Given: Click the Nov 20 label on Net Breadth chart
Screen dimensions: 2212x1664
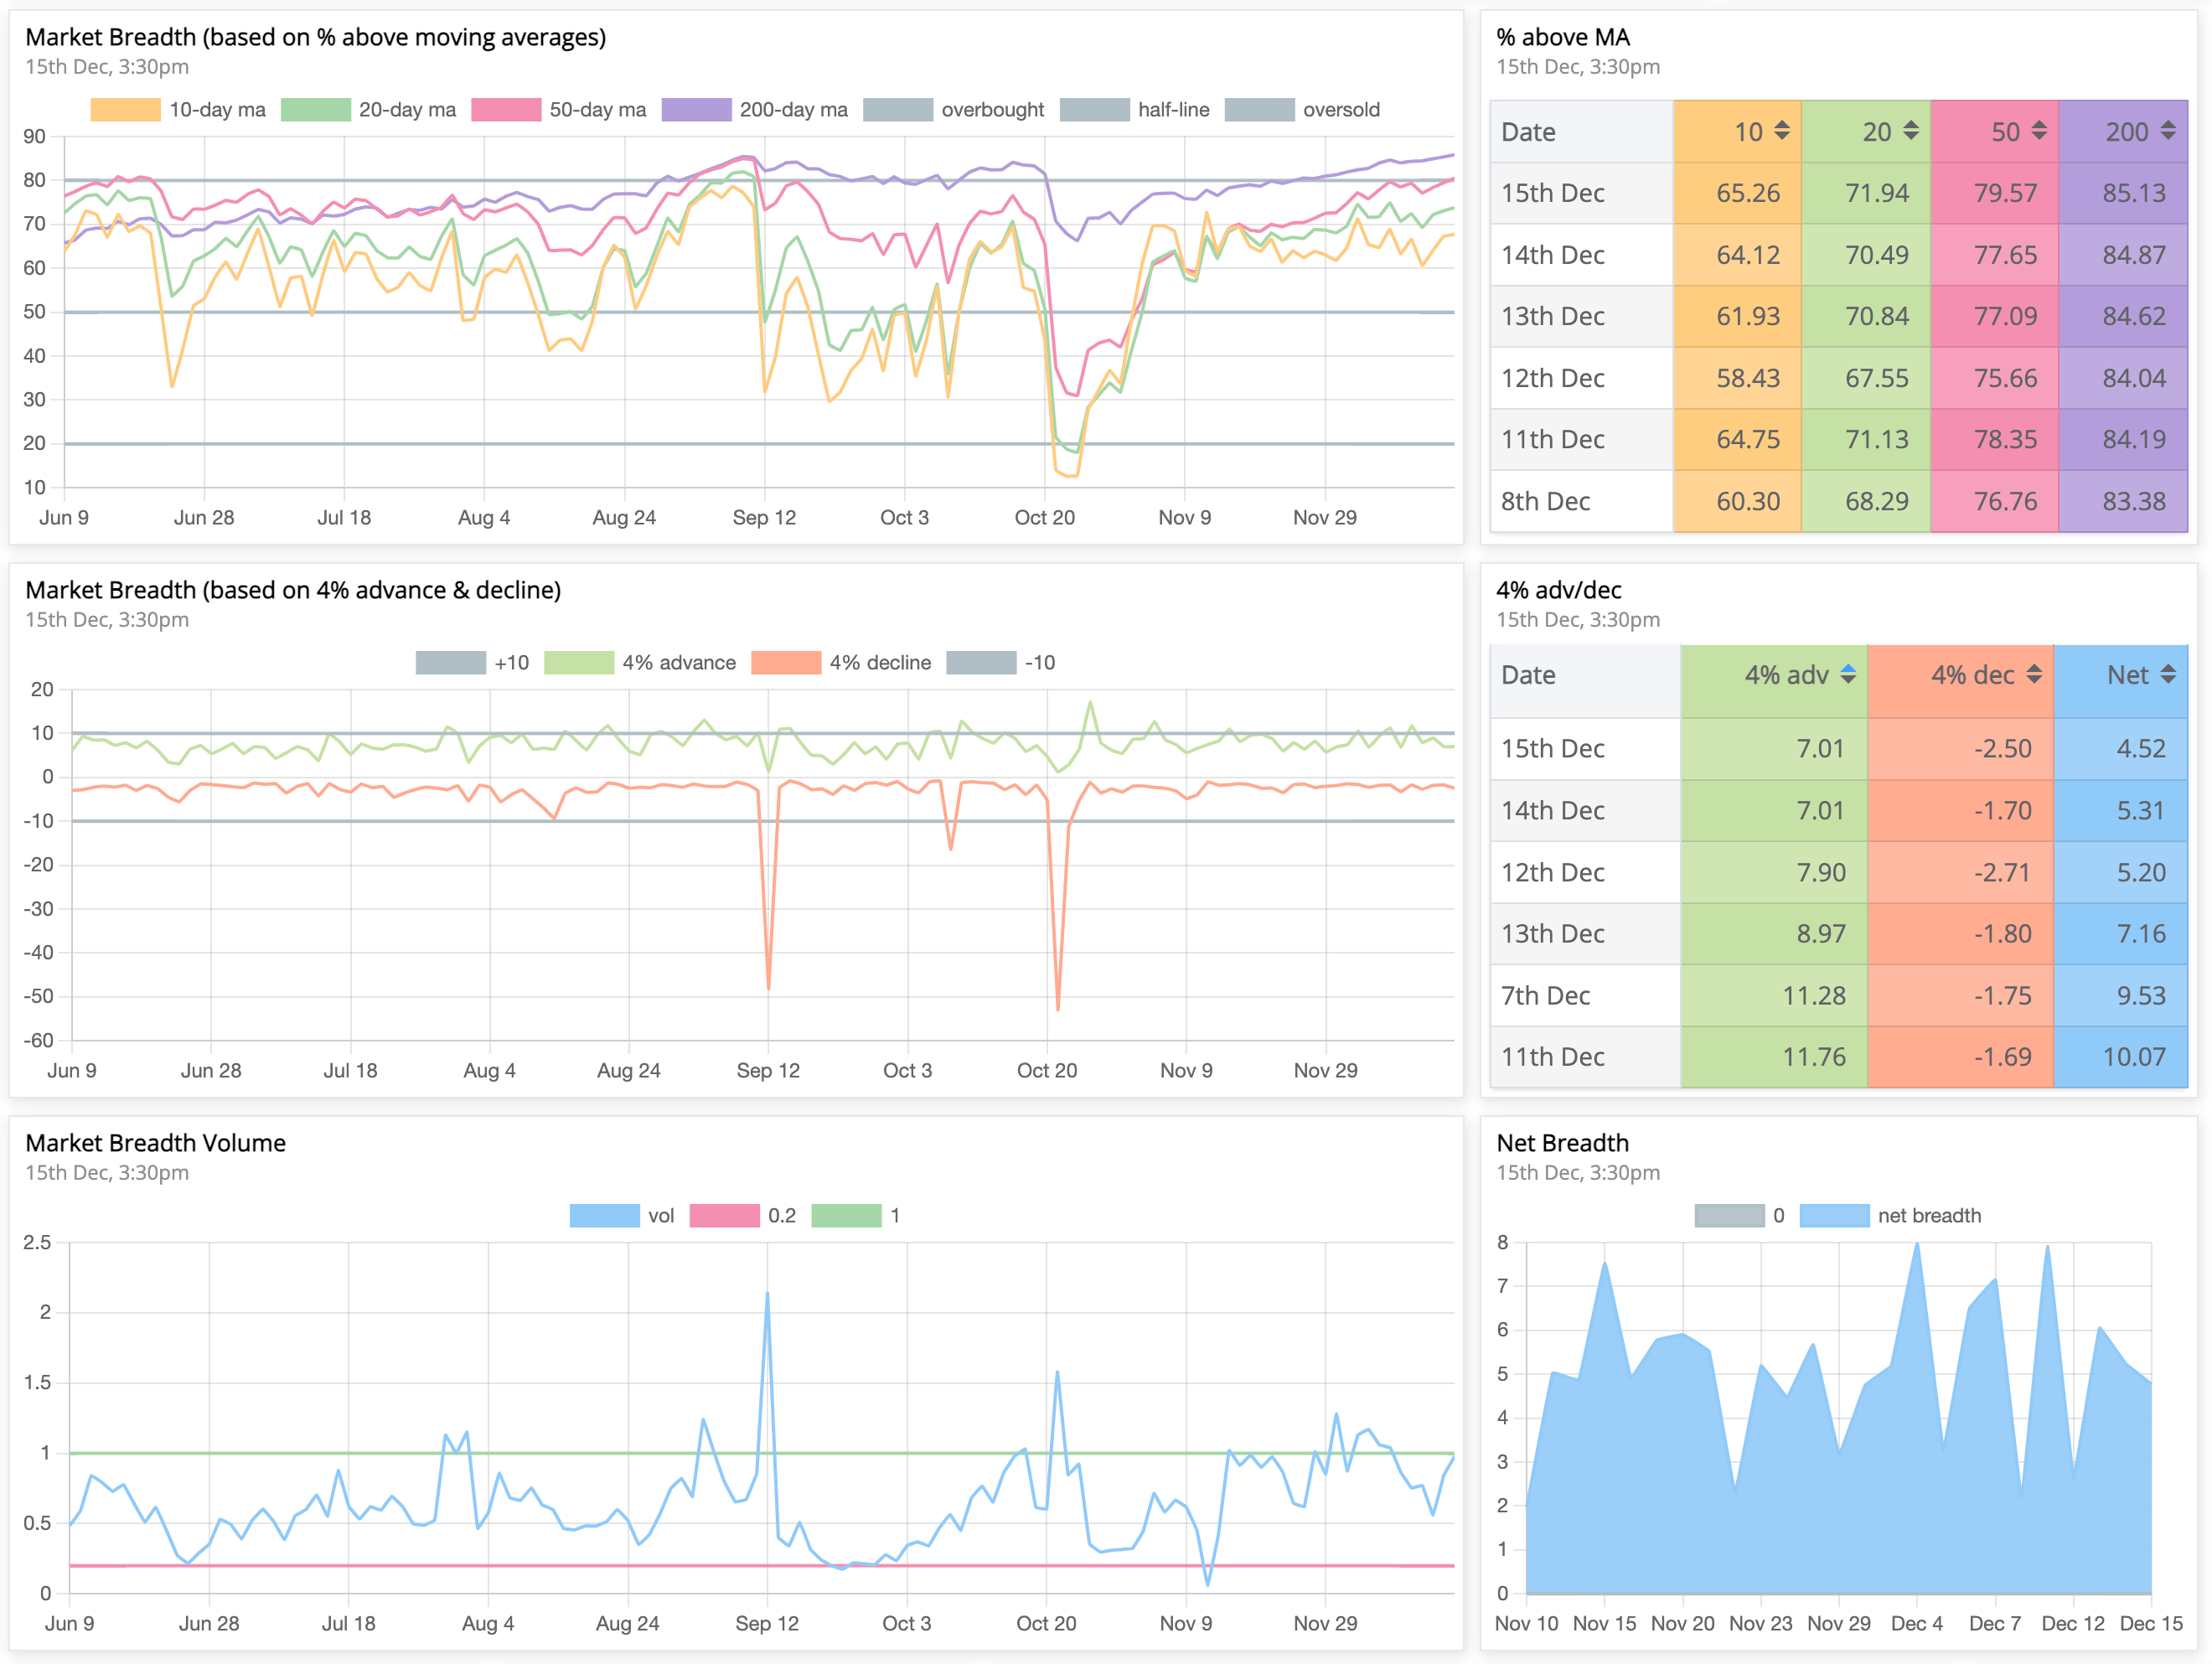Looking at the screenshot, I should point(1683,1624).
